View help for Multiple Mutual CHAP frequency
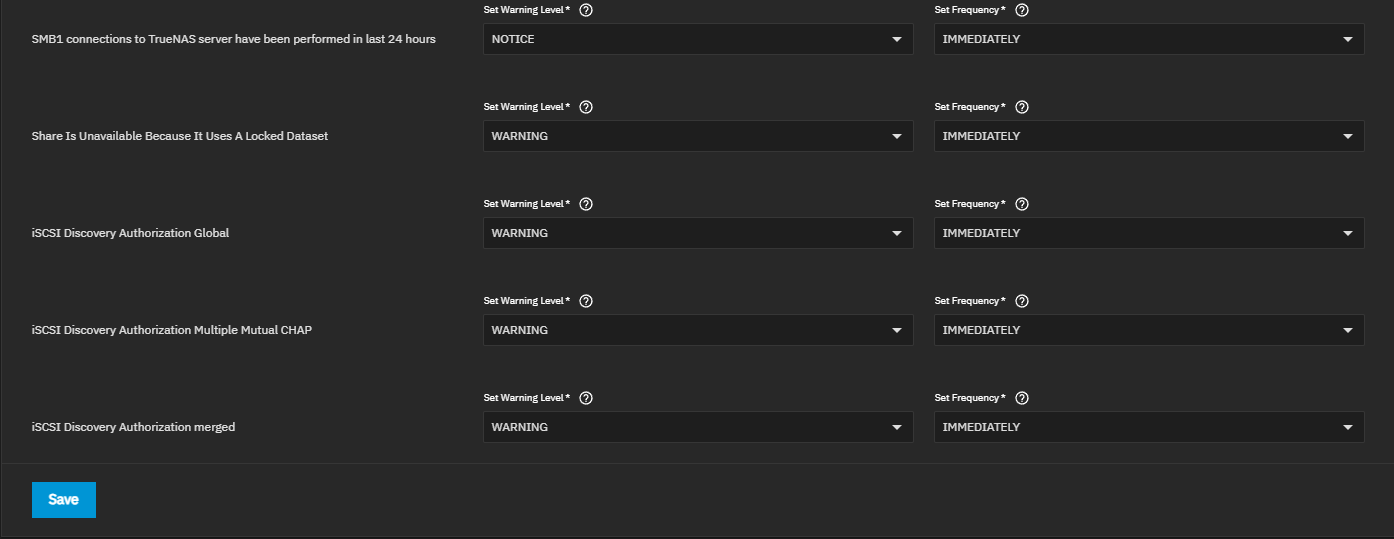Screen dimensions: 1394x539 1022,301
